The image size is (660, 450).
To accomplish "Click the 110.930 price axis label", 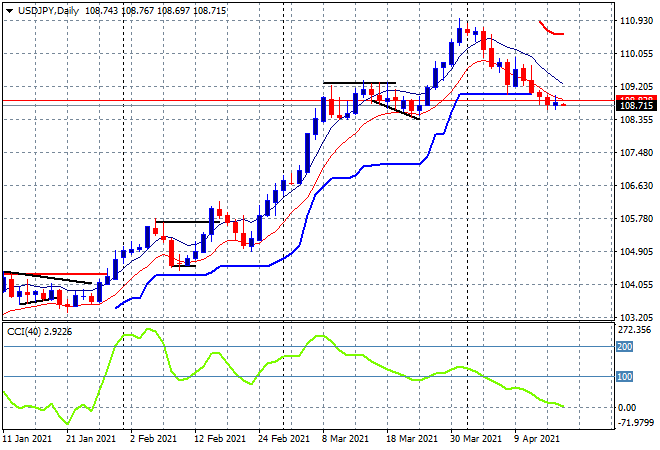I will coord(636,21).
